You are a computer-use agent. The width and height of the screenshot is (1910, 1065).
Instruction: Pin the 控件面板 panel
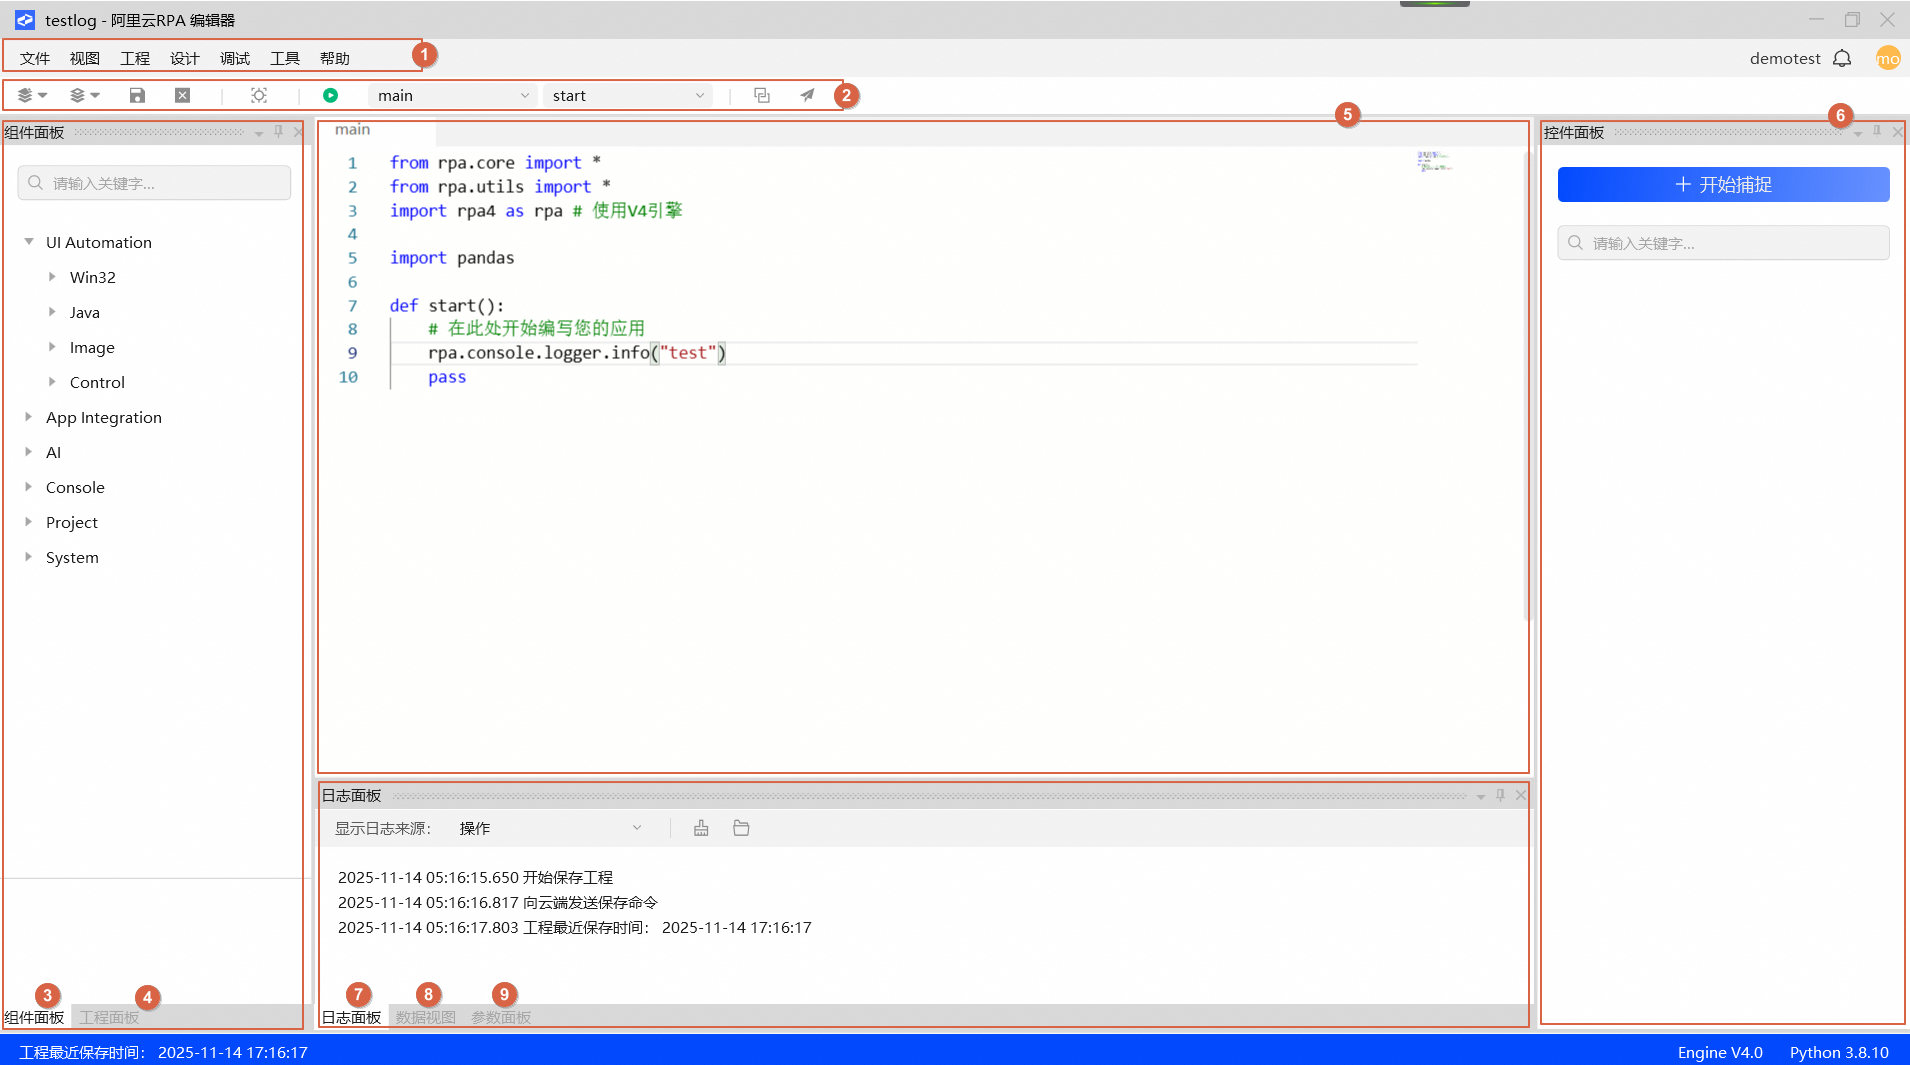(x=1877, y=131)
